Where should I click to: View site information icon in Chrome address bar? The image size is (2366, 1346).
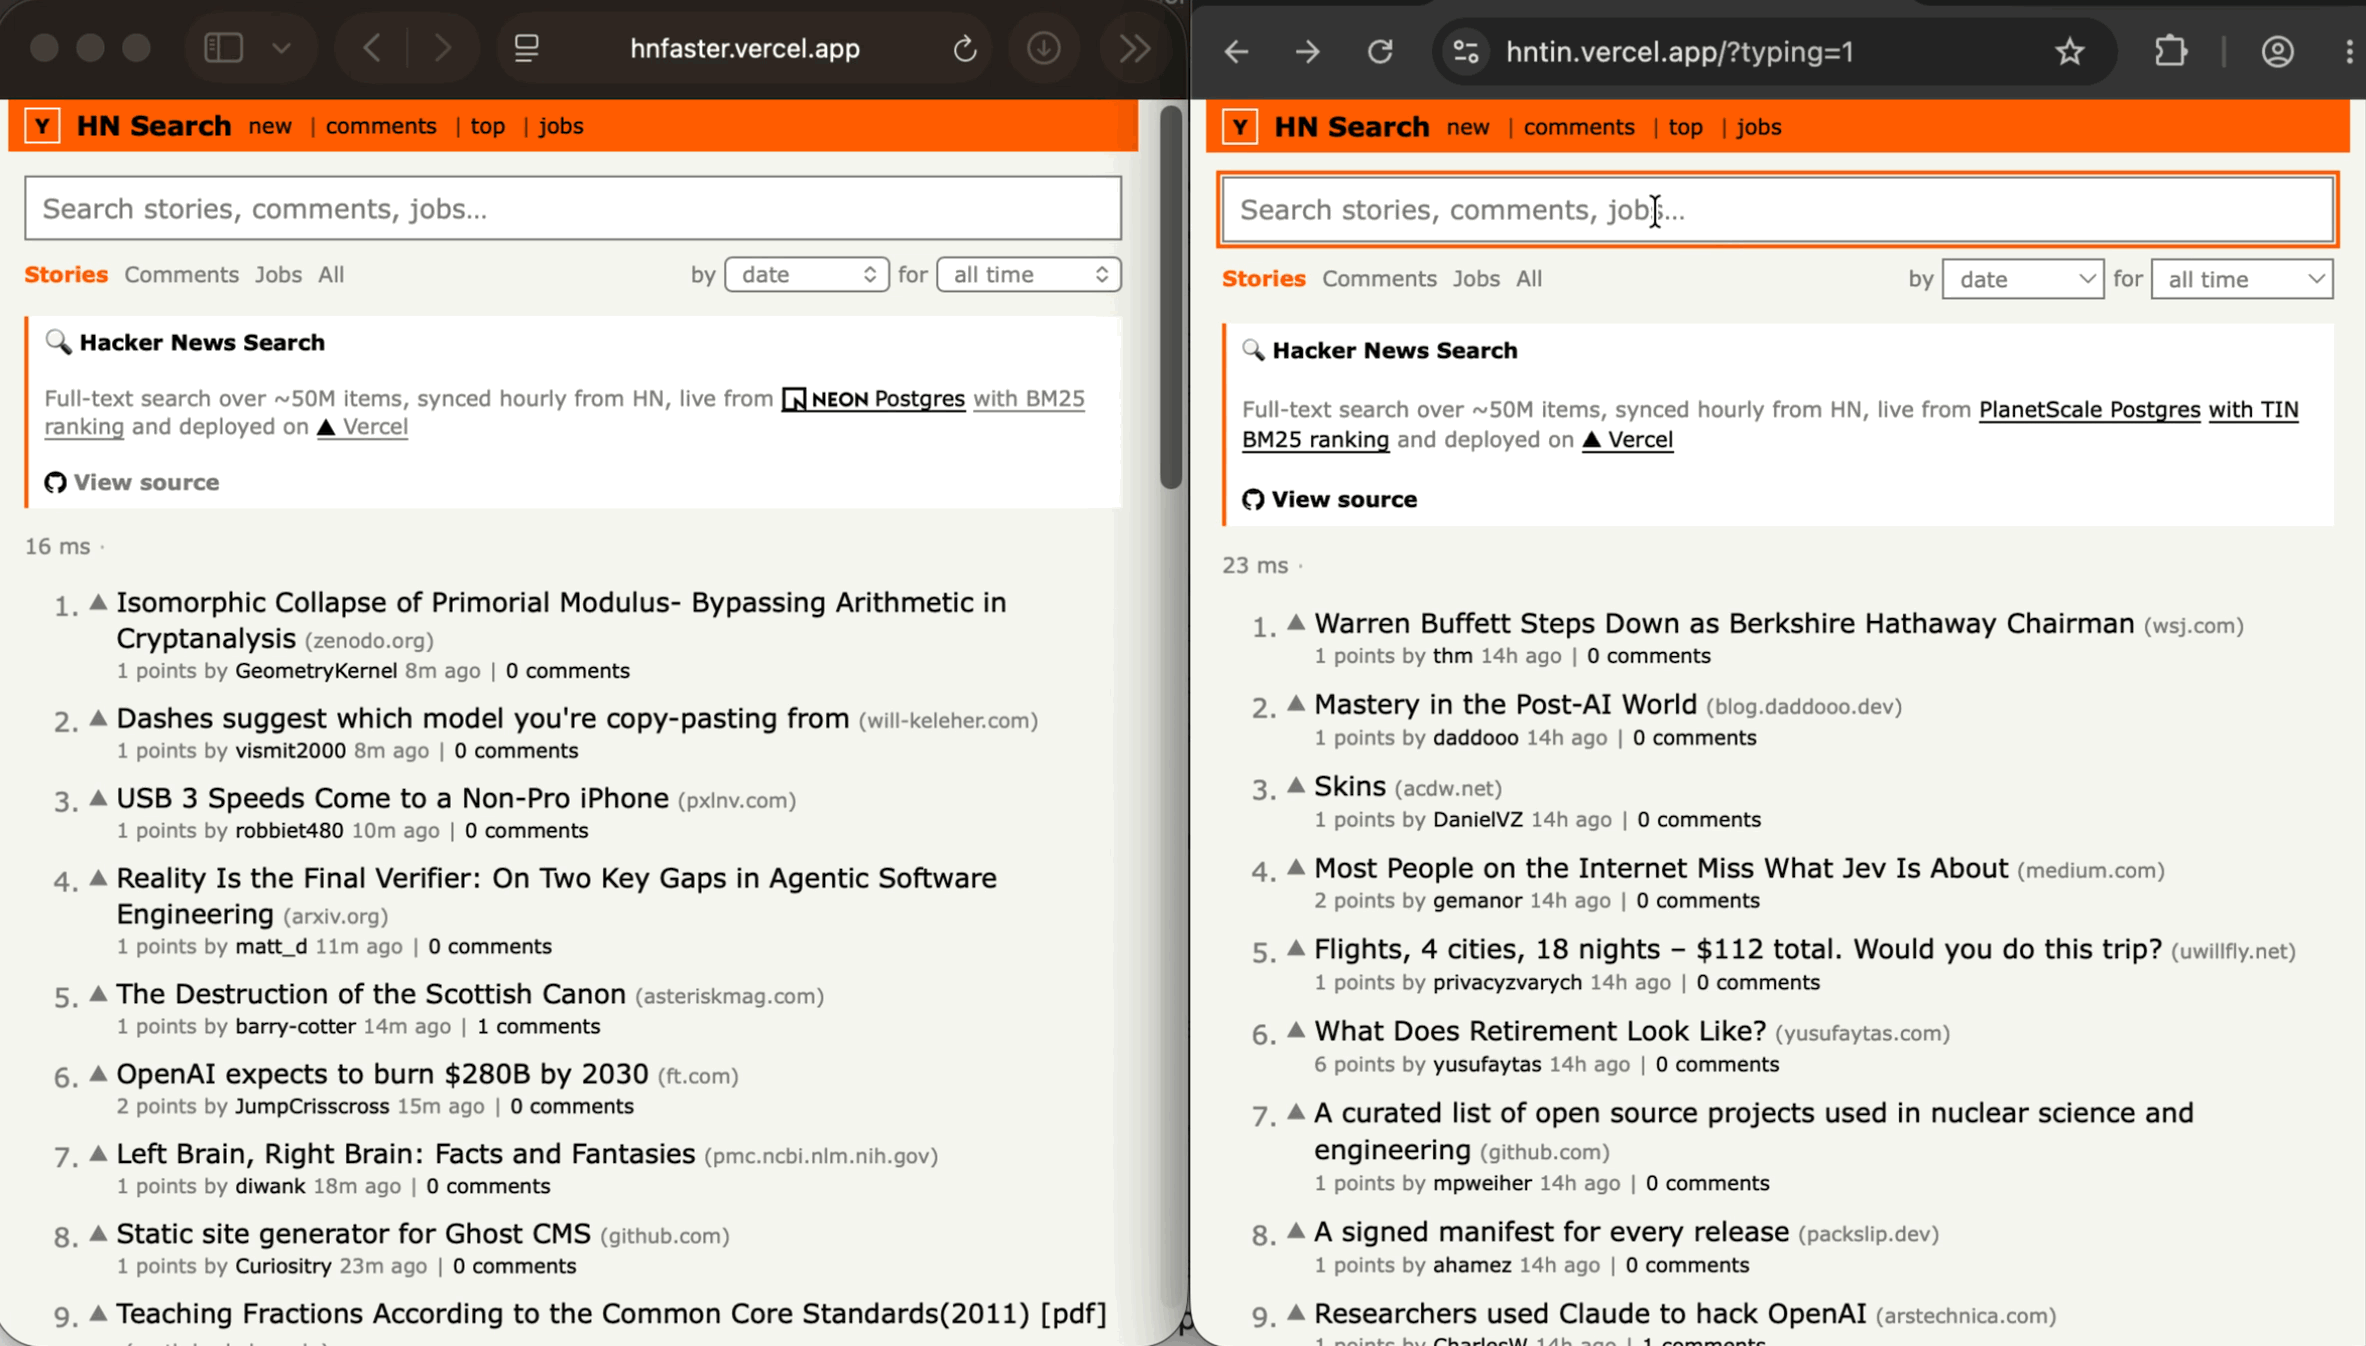tap(1466, 51)
